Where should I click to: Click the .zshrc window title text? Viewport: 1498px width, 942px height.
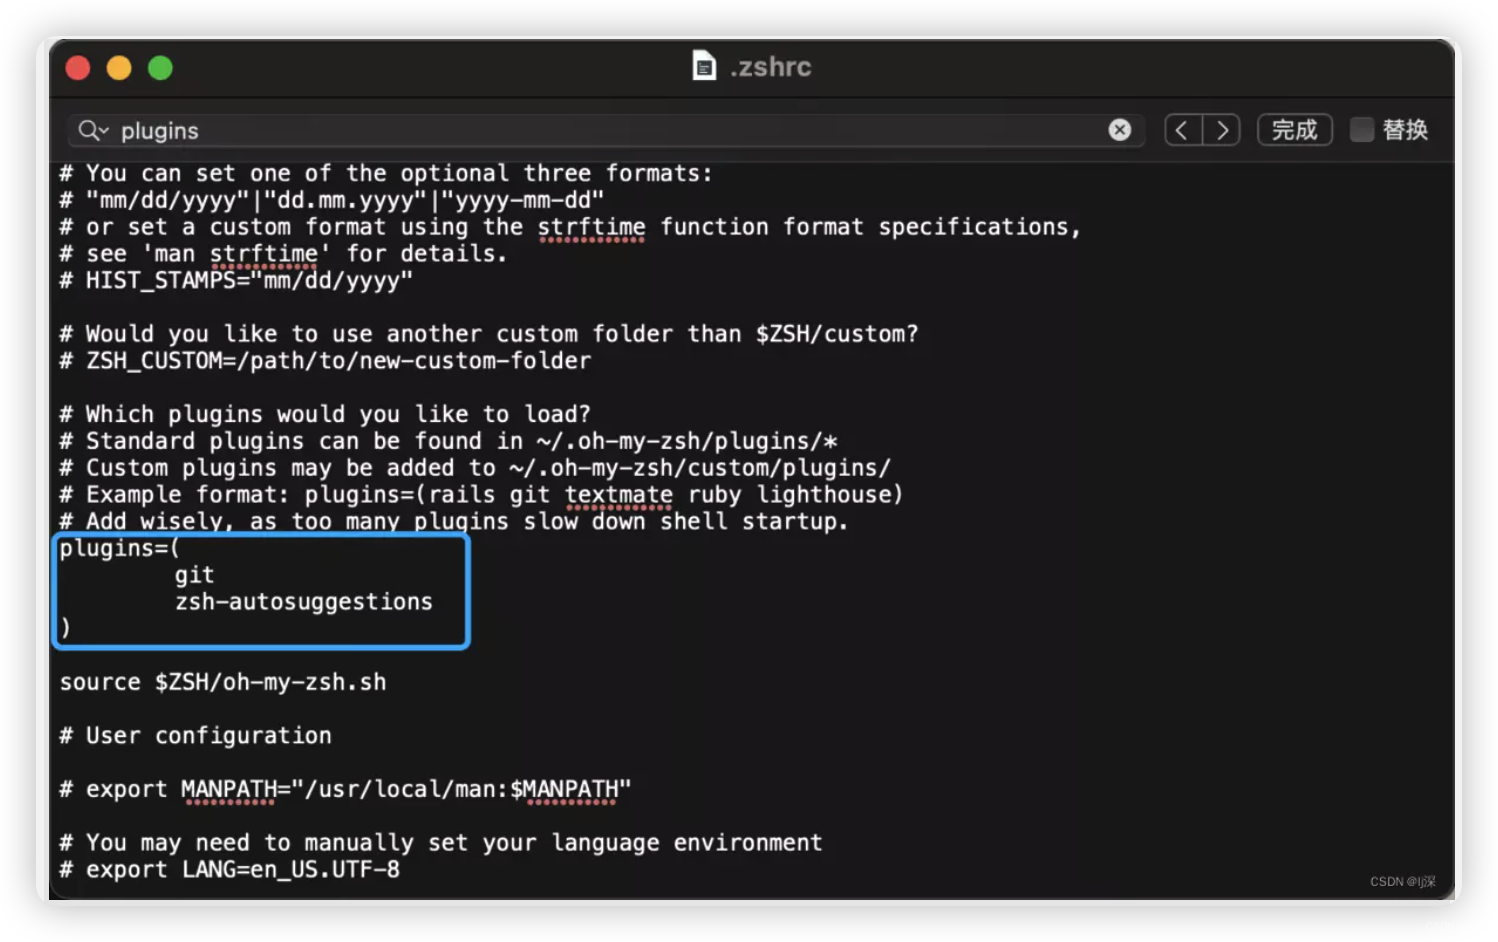coord(770,67)
